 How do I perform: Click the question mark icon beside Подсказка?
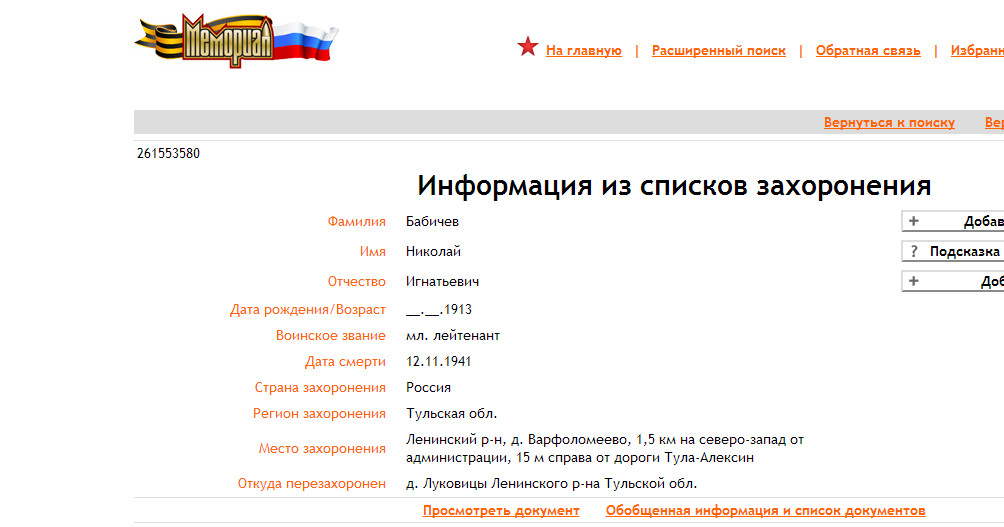[913, 252]
